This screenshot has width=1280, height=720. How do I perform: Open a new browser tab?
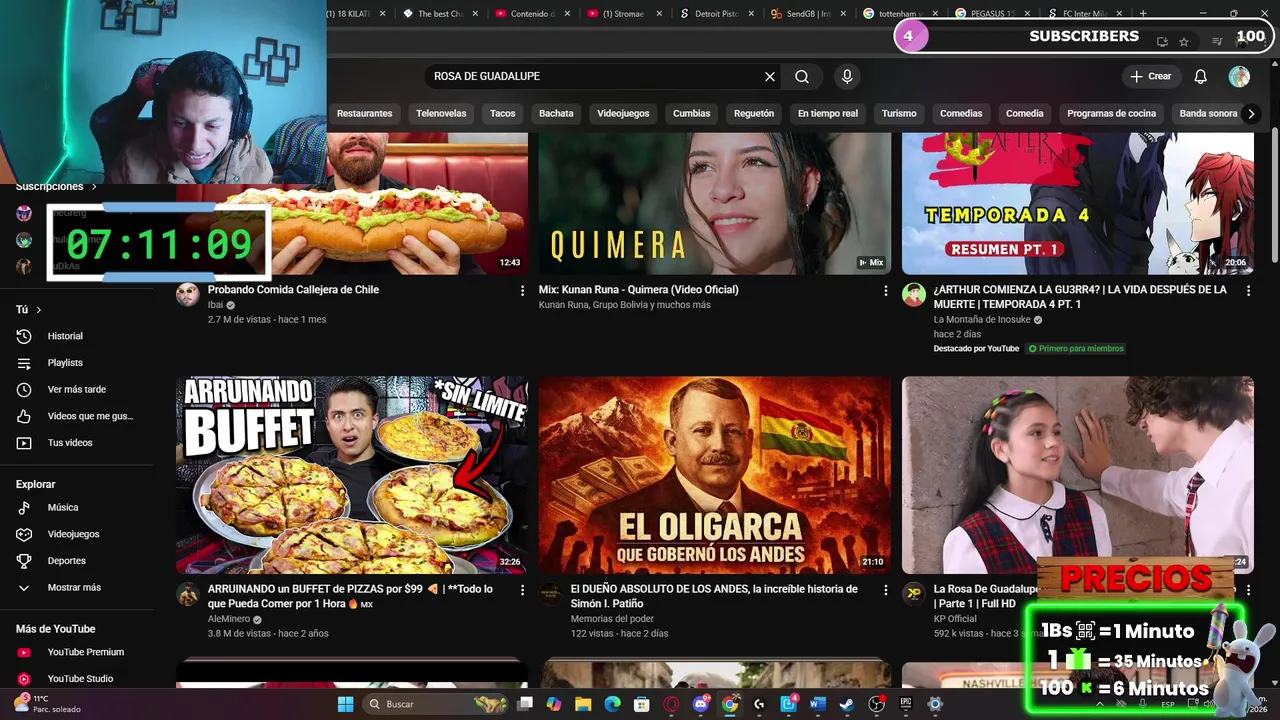click(1143, 14)
